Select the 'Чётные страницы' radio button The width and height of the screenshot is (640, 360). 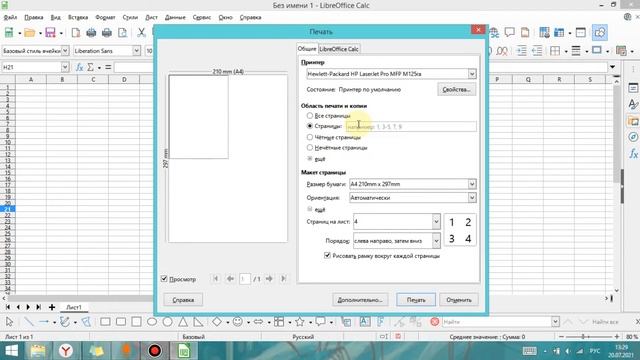coord(310,137)
